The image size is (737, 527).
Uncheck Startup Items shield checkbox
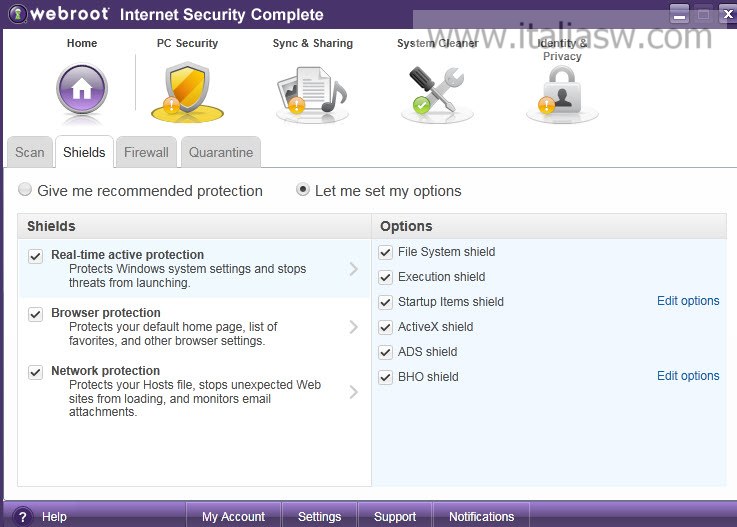tap(385, 302)
